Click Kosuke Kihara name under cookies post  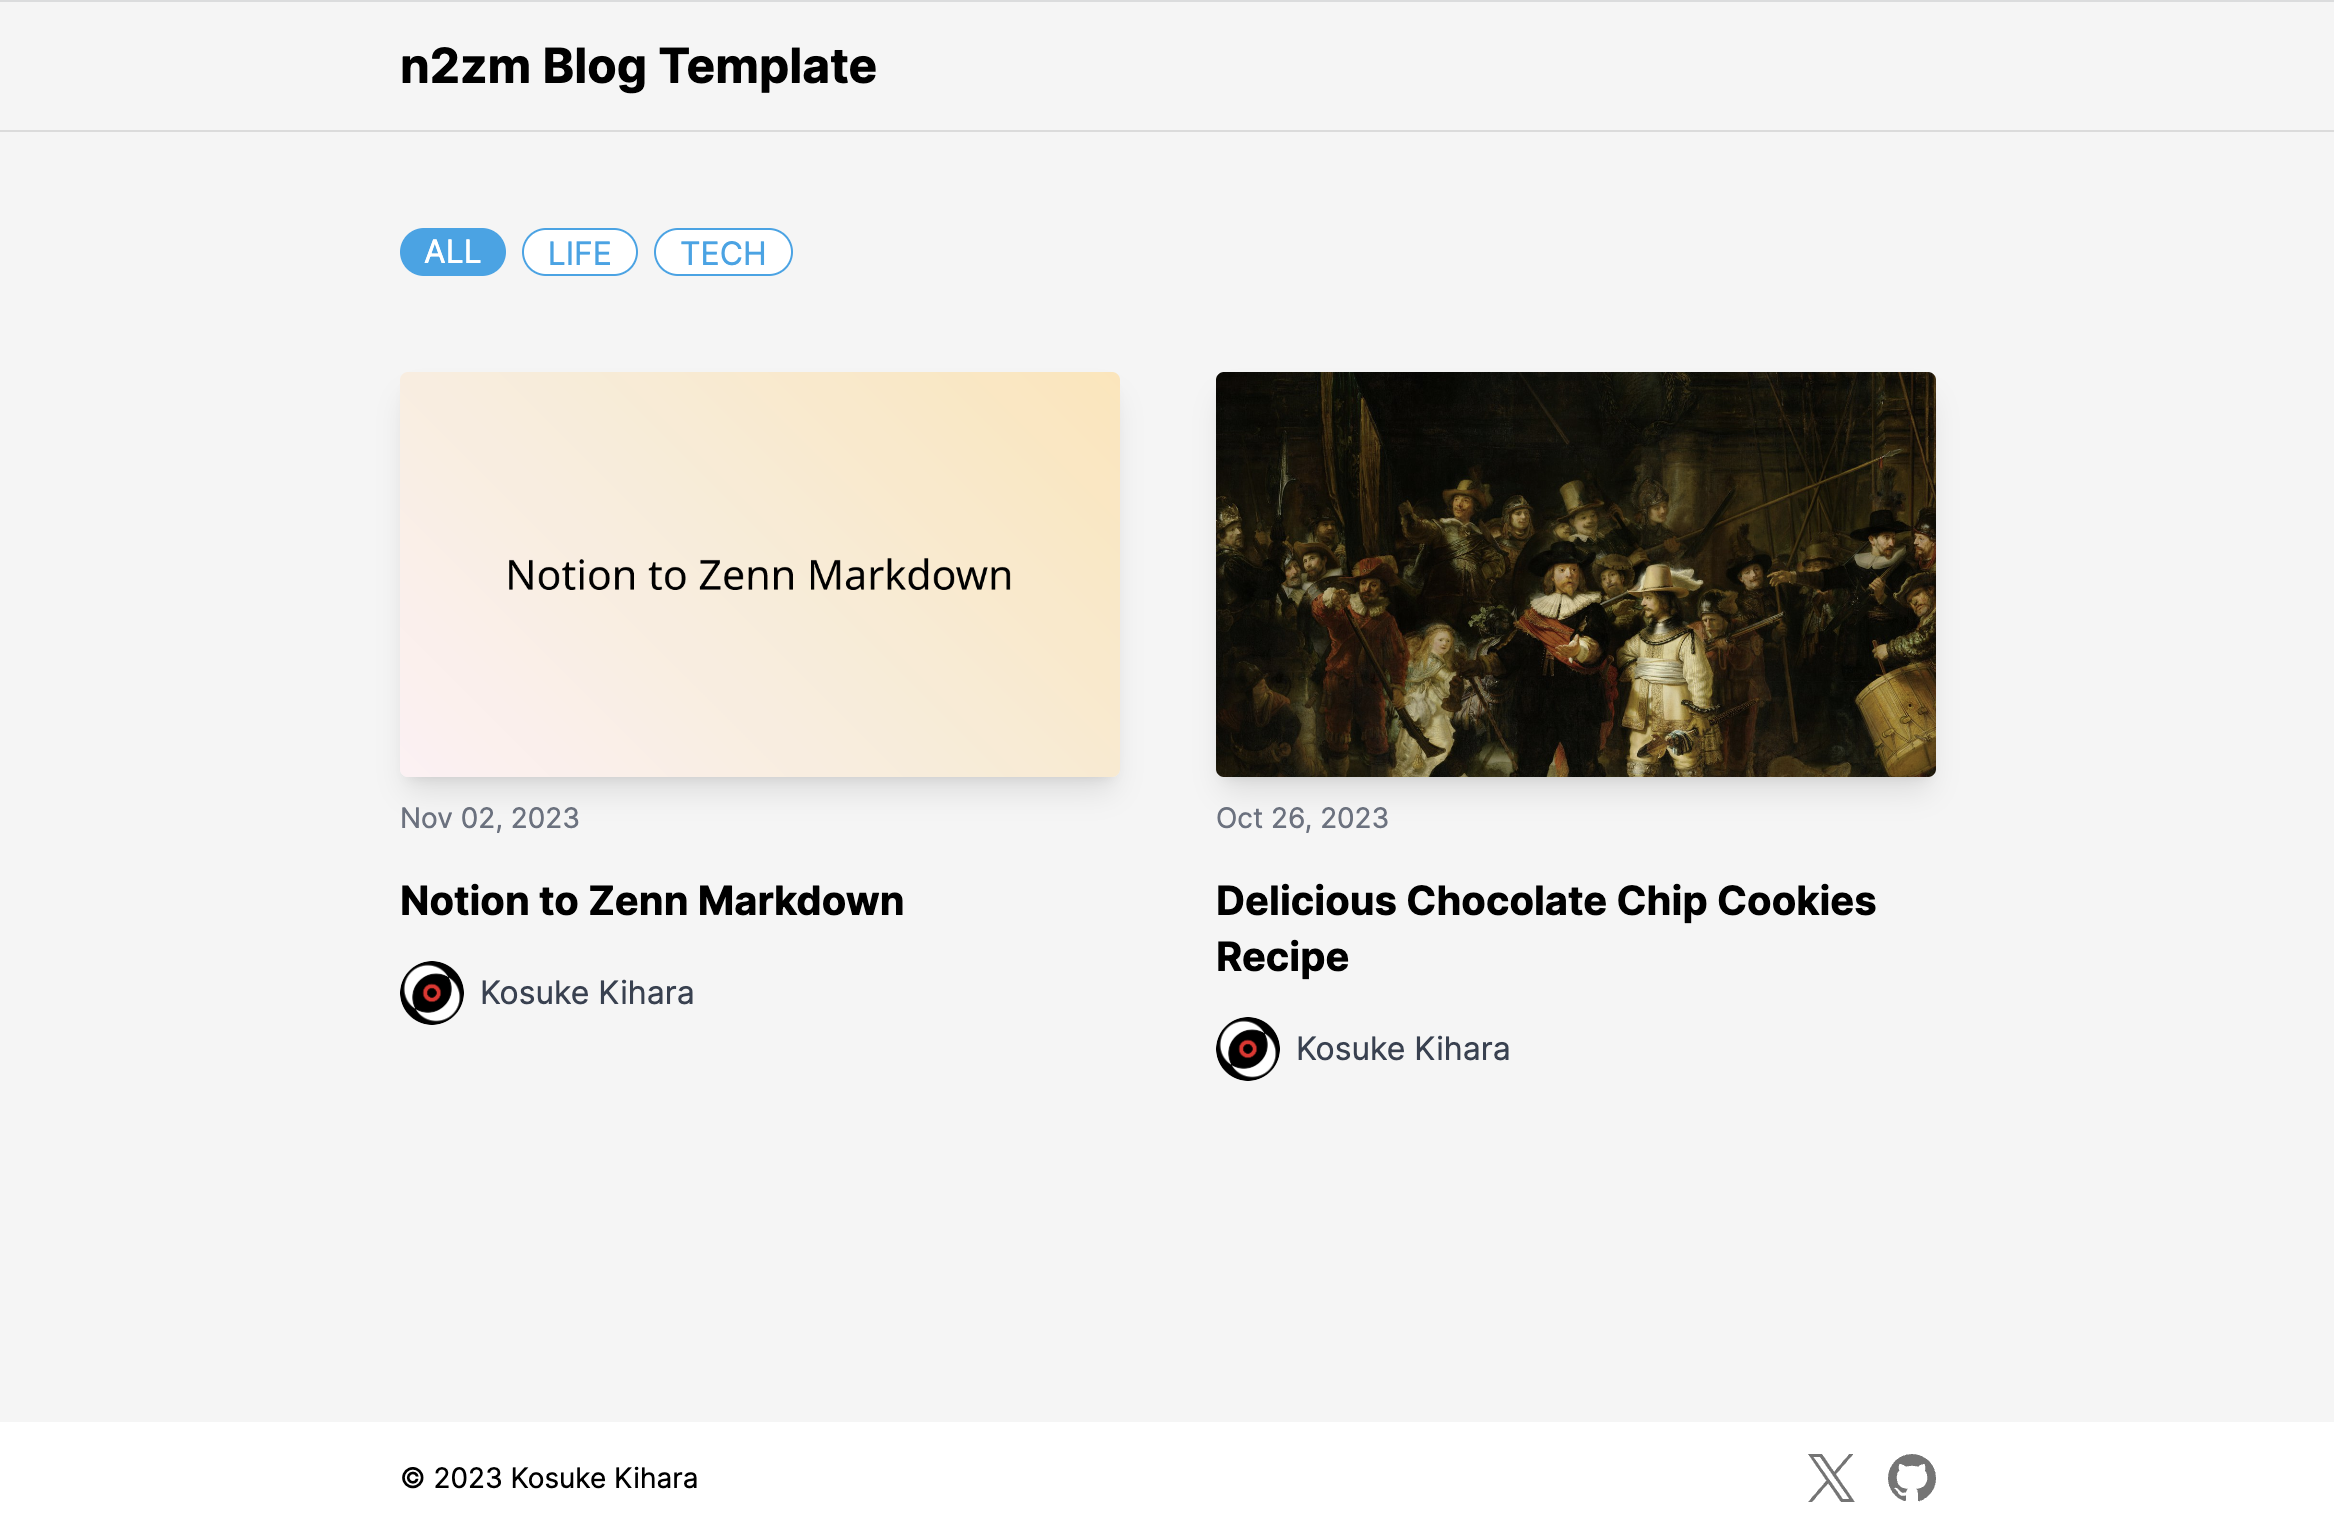1403,1049
